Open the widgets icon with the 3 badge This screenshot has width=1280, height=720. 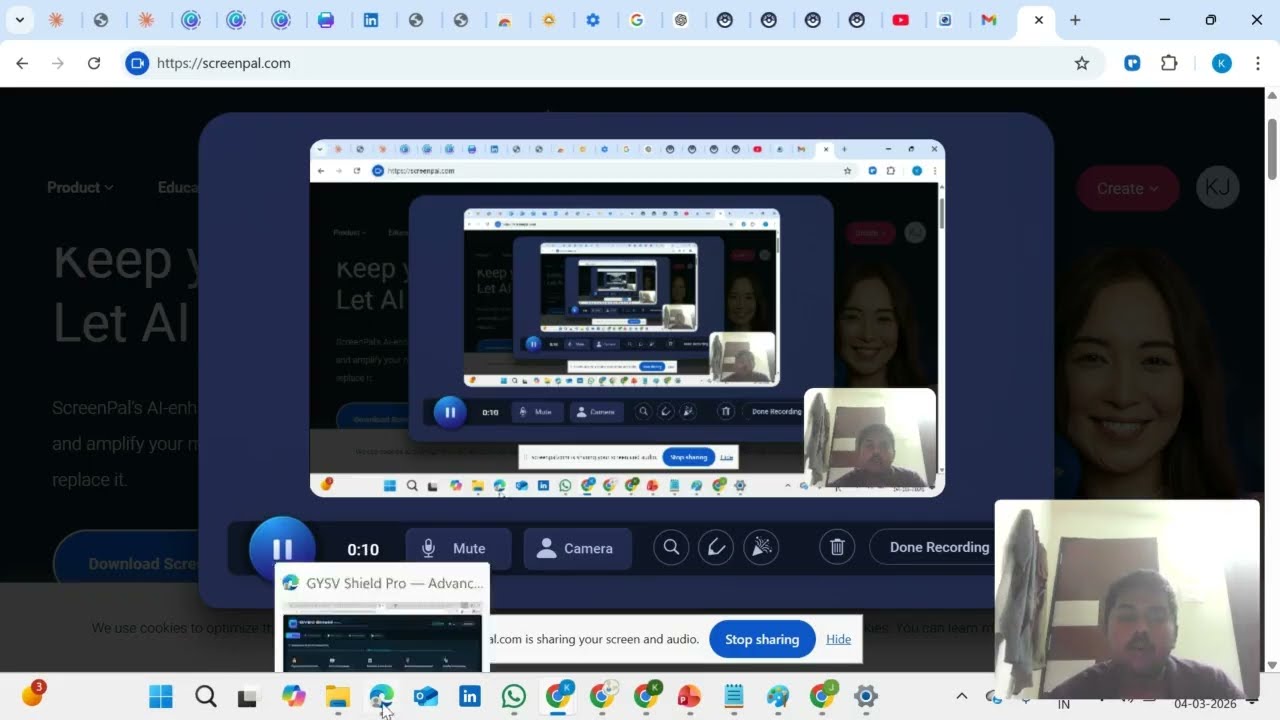coord(33,694)
